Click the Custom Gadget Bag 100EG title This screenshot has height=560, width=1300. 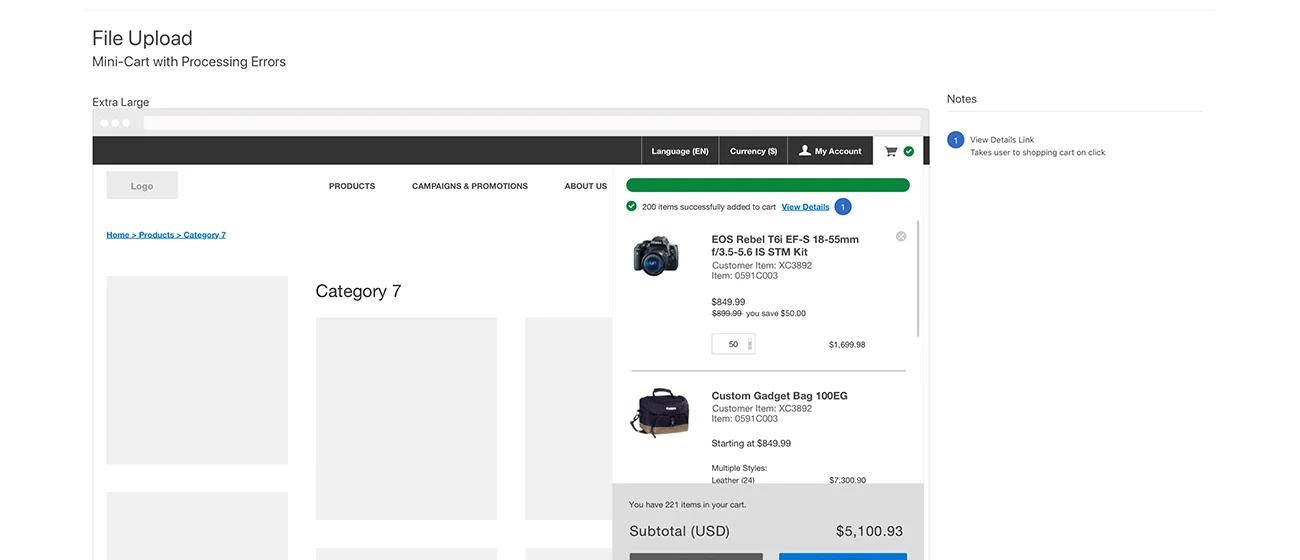pyautogui.click(x=780, y=396)
